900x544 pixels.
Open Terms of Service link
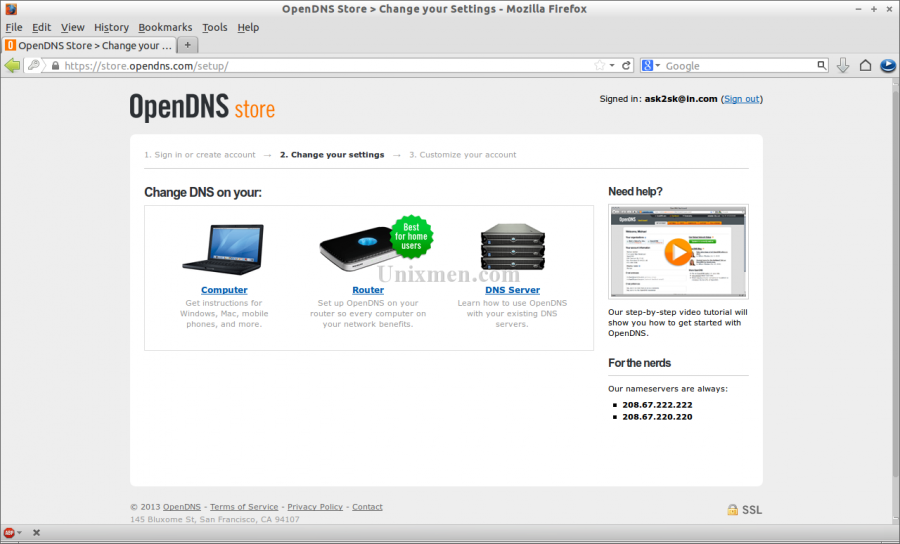click(x=244, y=507)
